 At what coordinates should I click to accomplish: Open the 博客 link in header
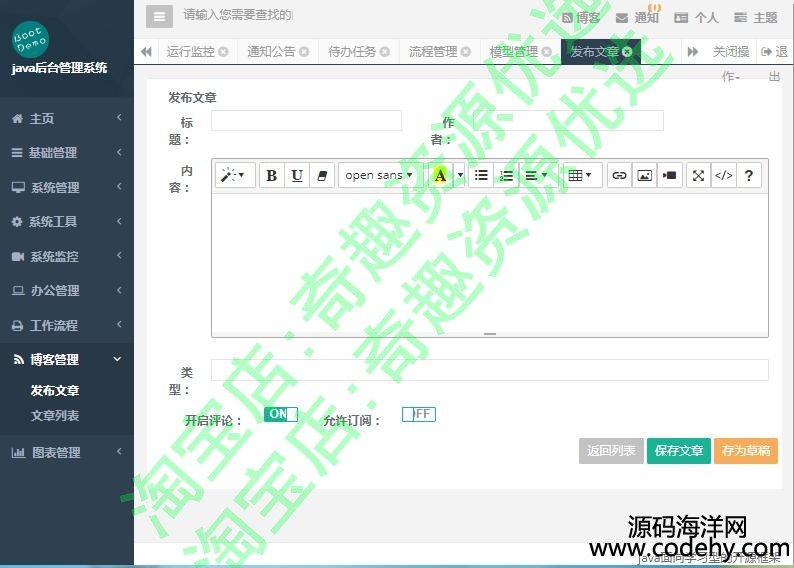pyautogui.click(x=581, y=18)
